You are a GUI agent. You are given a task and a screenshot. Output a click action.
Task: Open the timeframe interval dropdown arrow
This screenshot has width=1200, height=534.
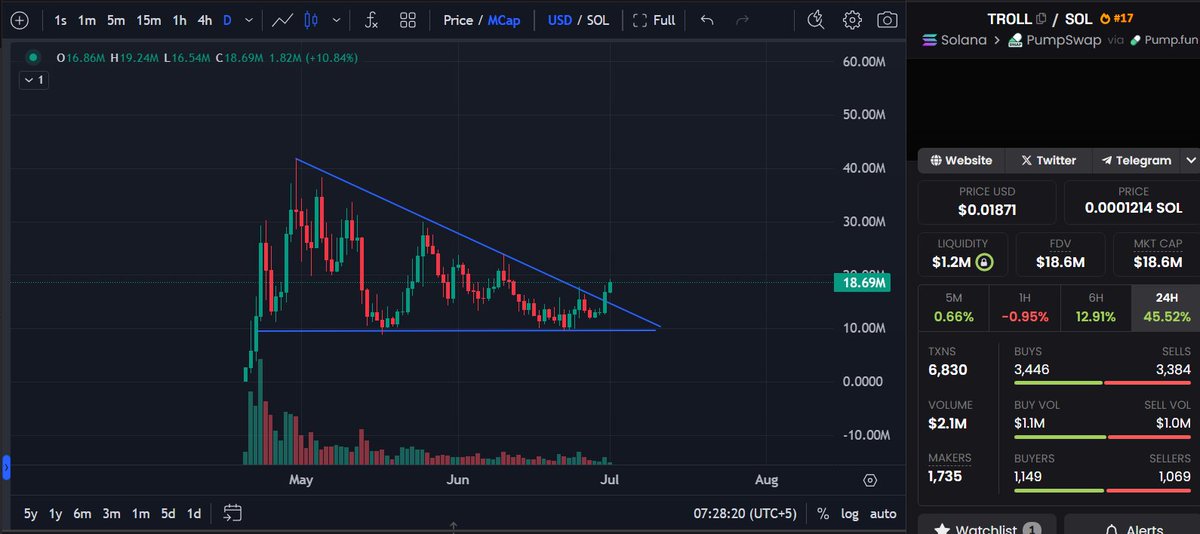pos(248,19)
